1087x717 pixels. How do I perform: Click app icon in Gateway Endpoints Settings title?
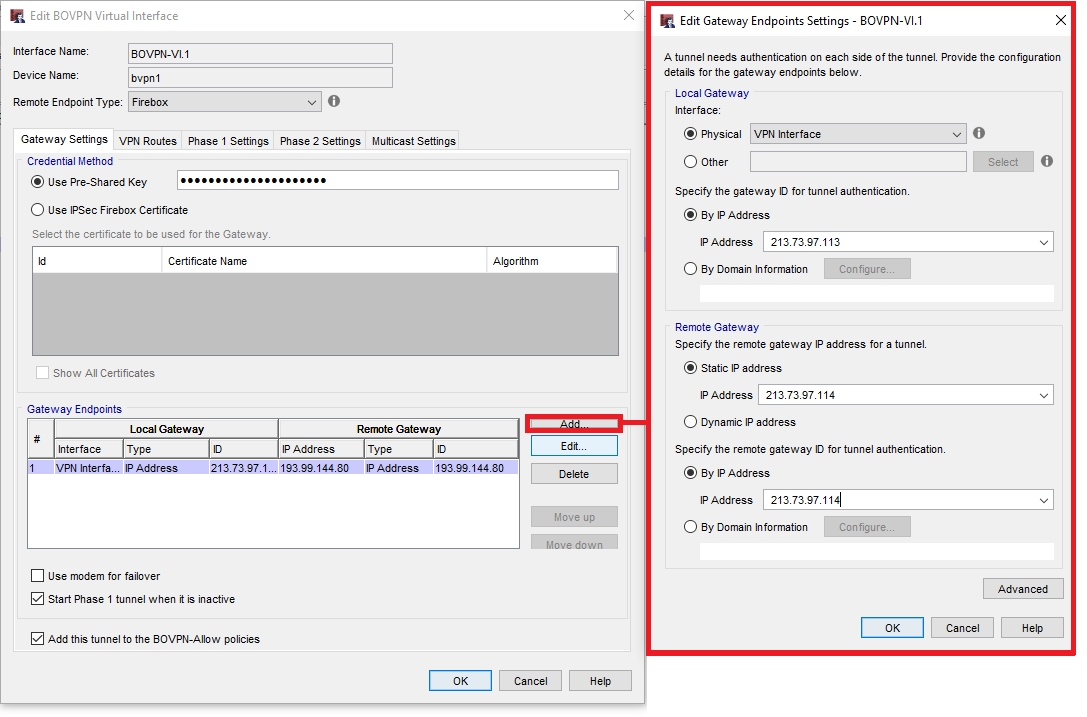(667, 20)
